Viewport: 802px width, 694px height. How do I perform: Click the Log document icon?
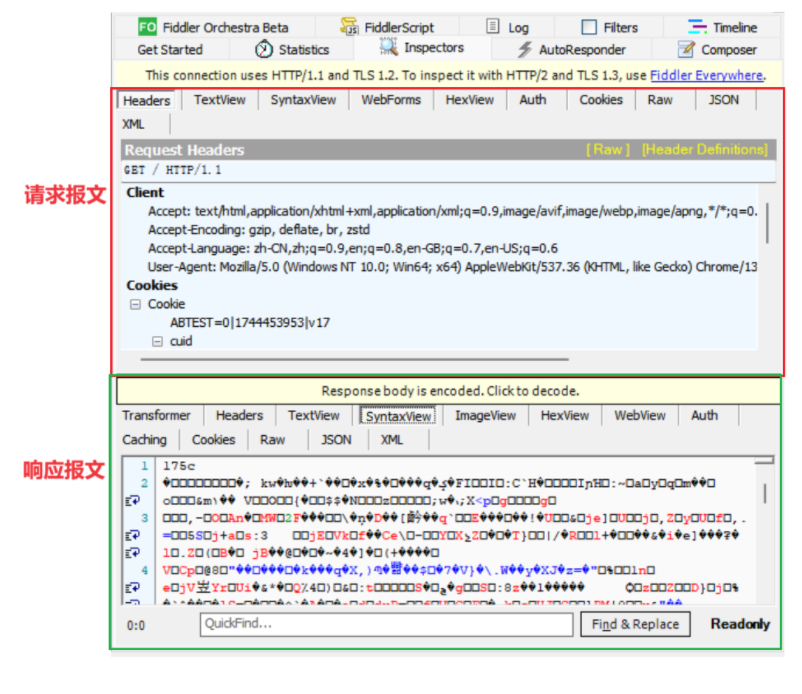(493, 26)
